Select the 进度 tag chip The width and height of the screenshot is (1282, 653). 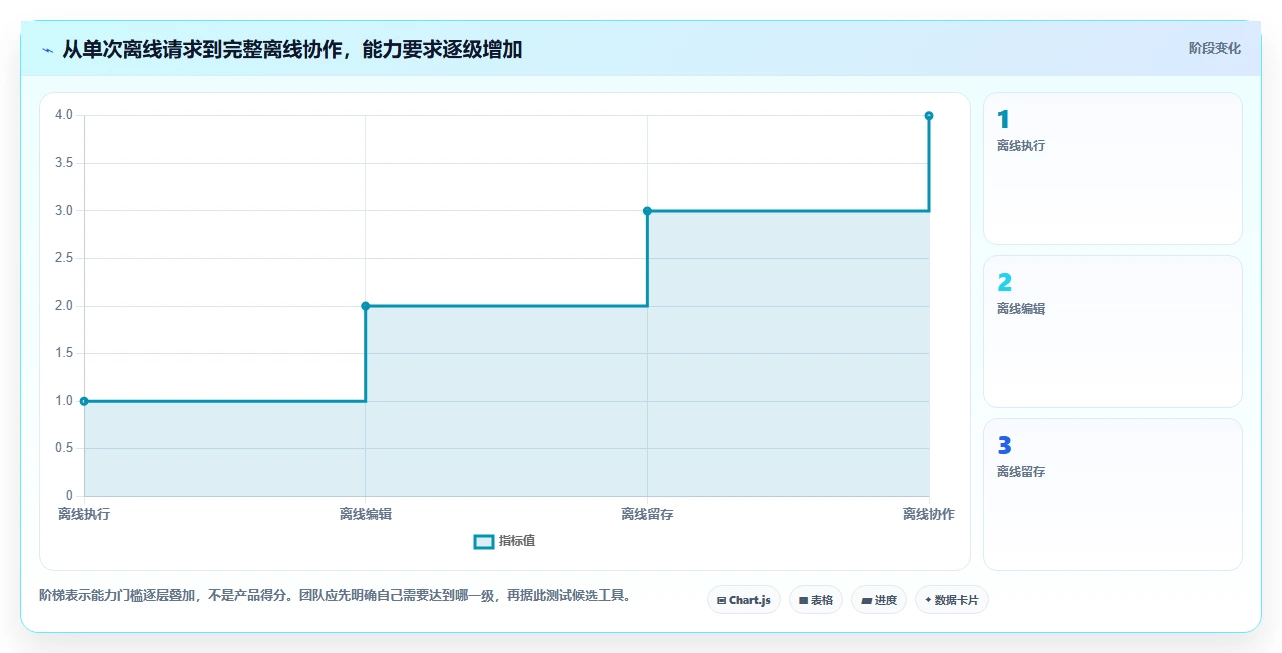pos(878,600)
